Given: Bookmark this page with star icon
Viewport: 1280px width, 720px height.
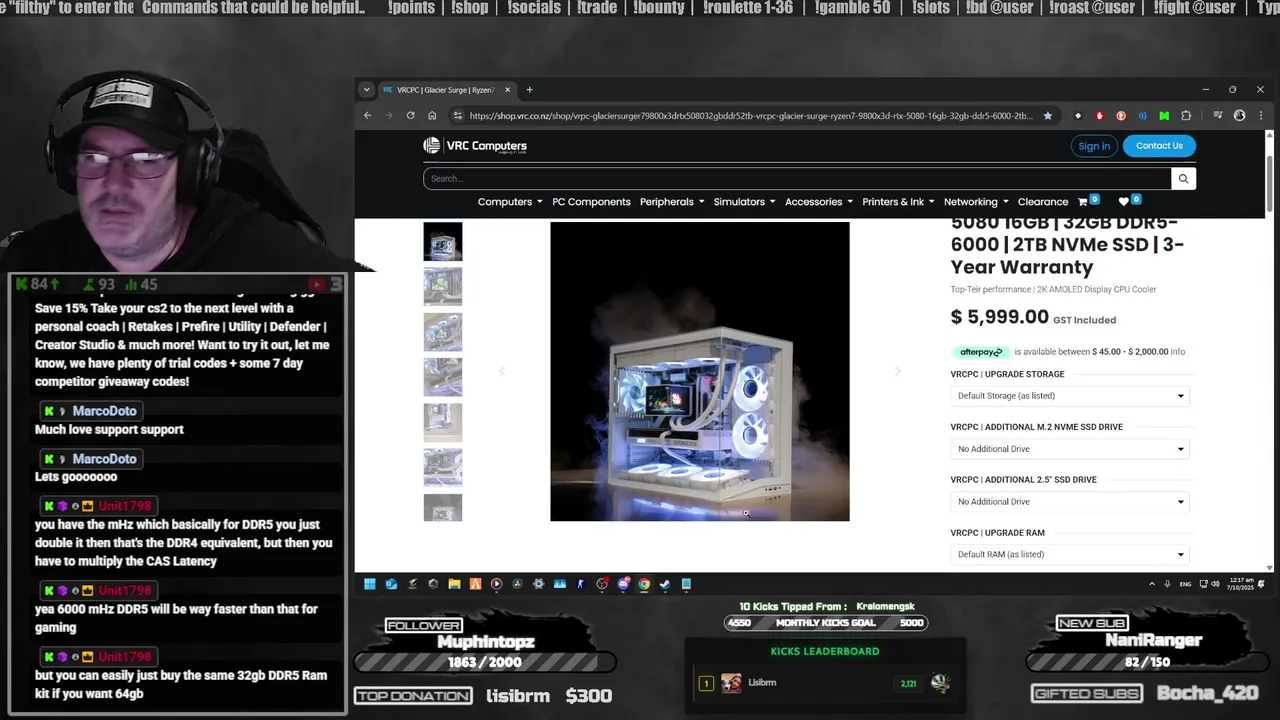Looking at the screenshot, I should (x=1047, y=115).
